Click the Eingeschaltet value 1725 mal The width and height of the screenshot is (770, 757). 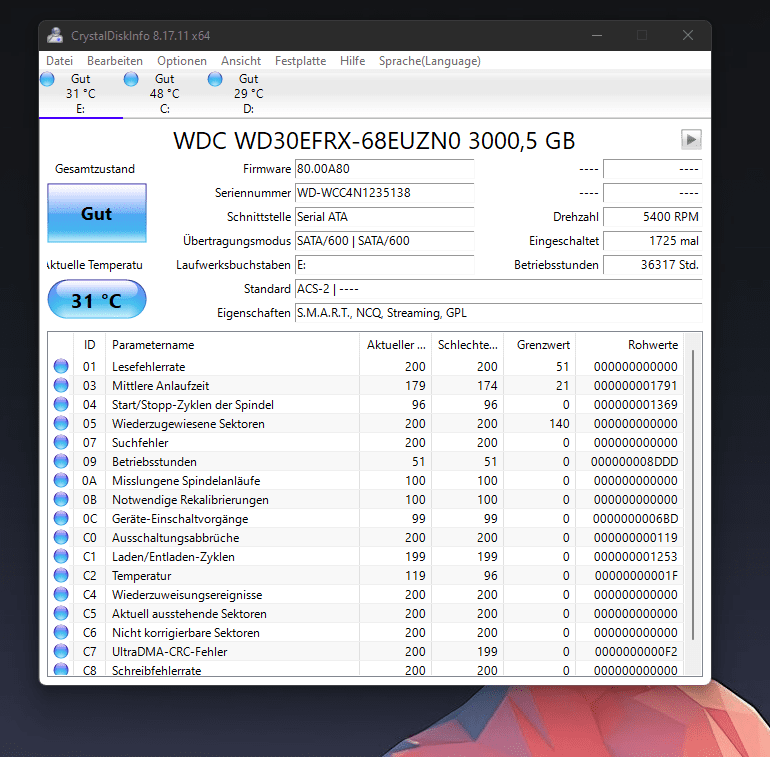[x=653, y=241]
